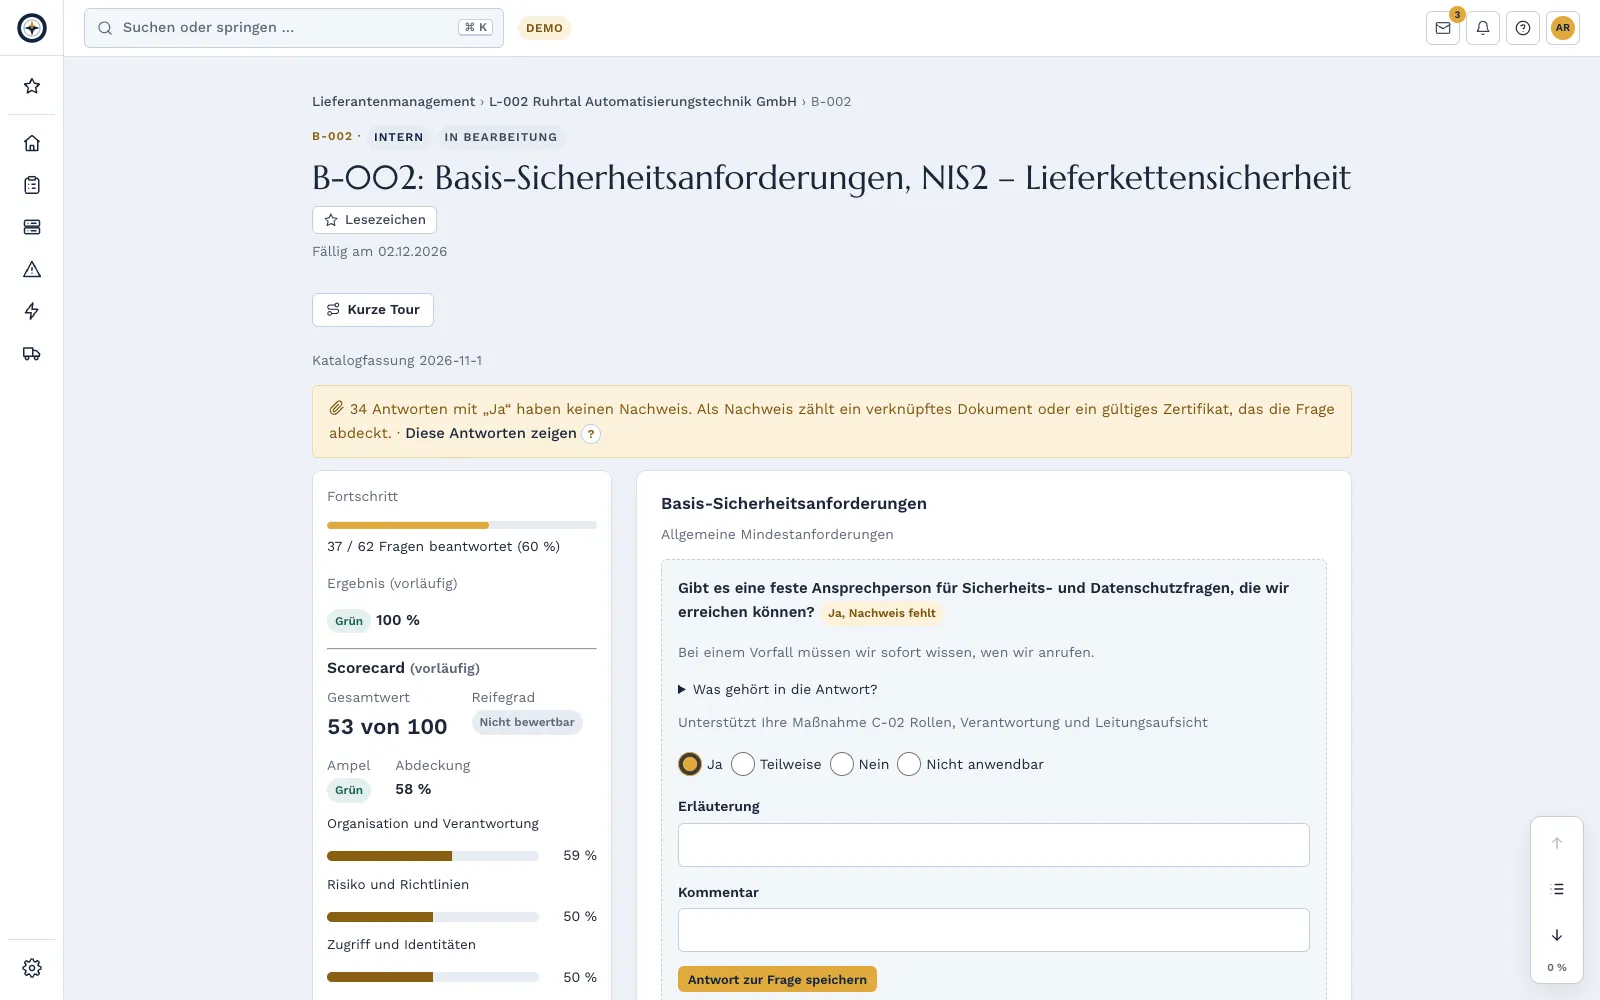
Task: Click Lieferantenmanagement breadcrumb
Action: [393, 101]
